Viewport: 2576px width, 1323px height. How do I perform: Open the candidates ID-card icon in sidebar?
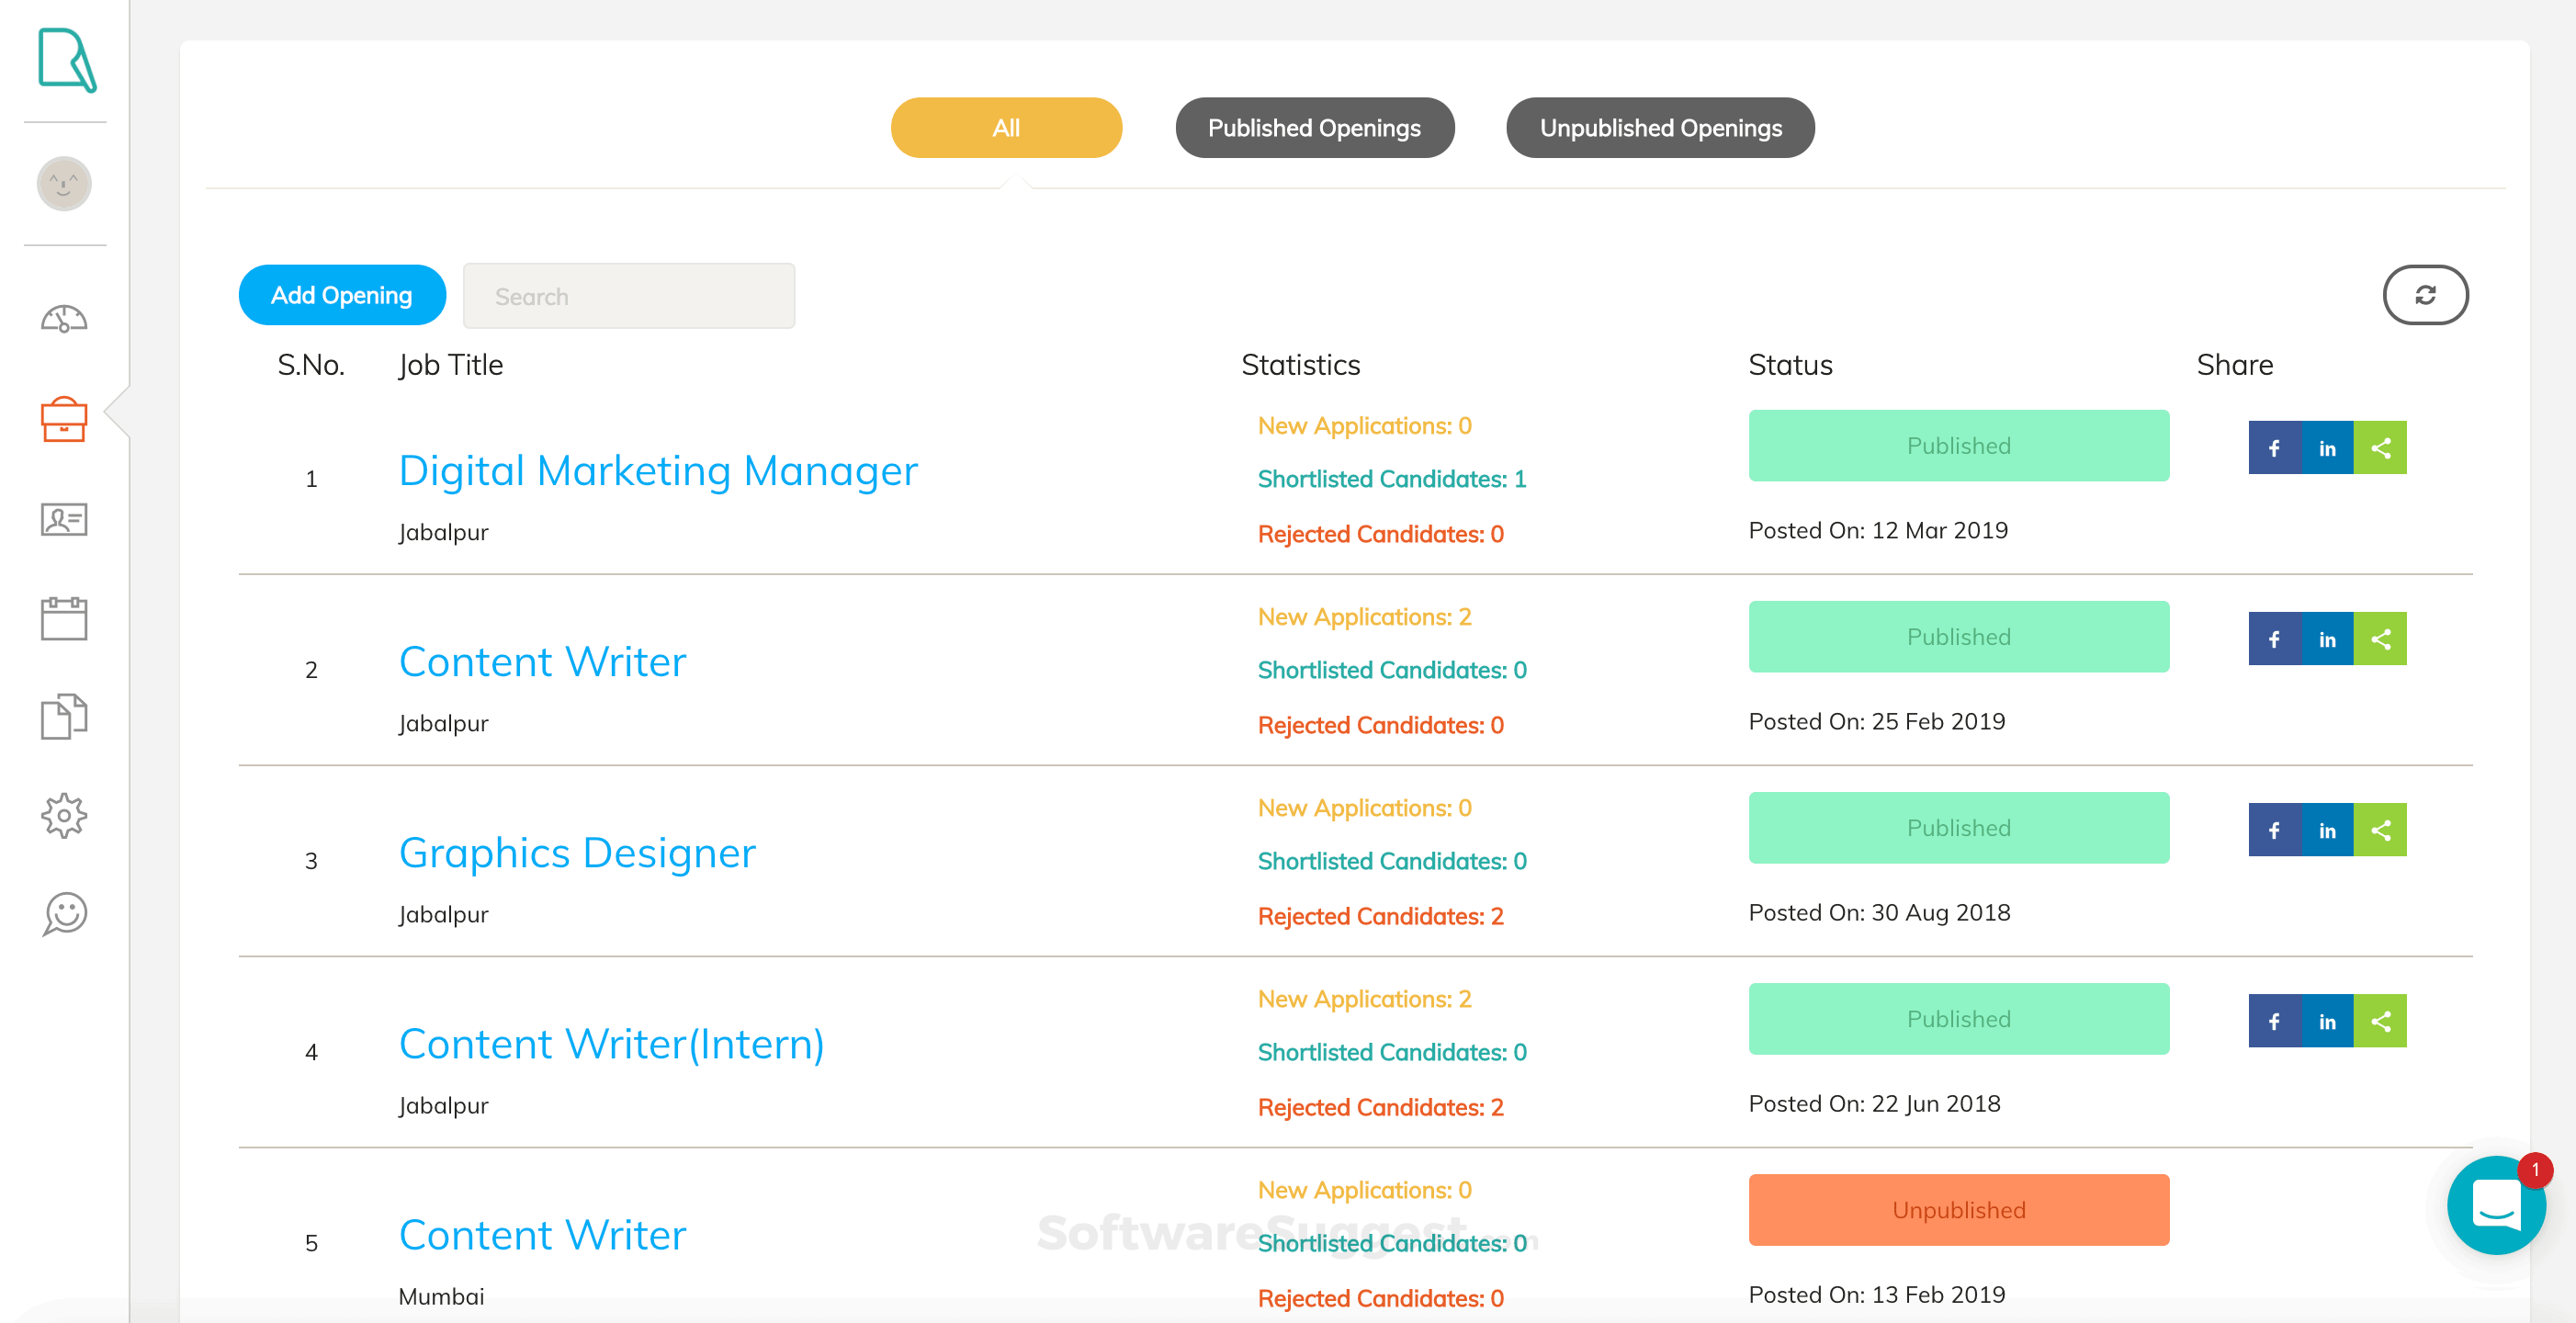pyautogui.click(x=63, y=519)
